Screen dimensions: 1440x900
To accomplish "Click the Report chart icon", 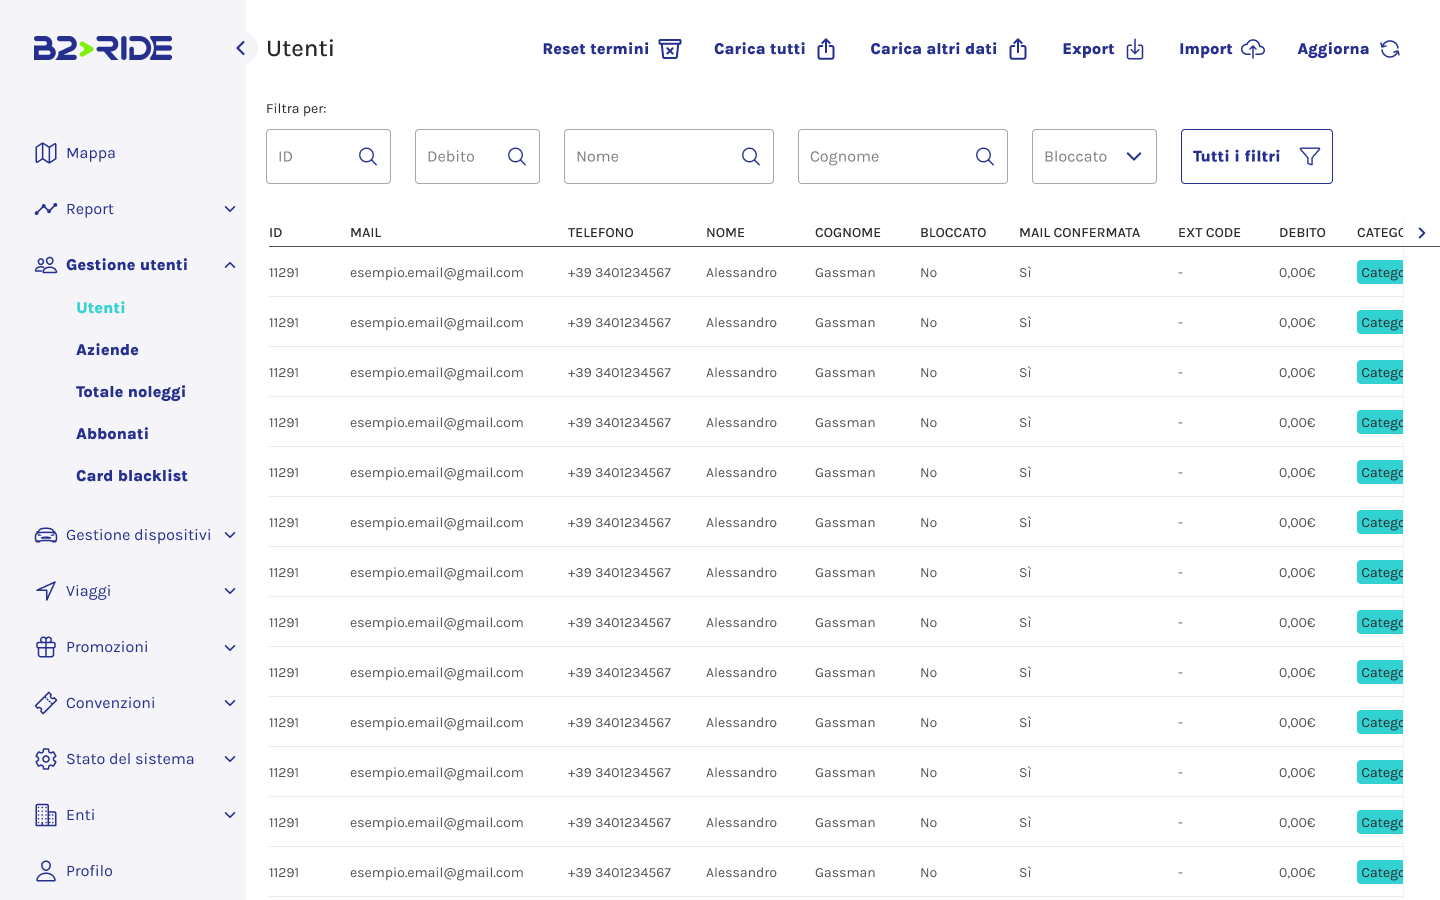I will pyautogui.click(x=46, y=209).
